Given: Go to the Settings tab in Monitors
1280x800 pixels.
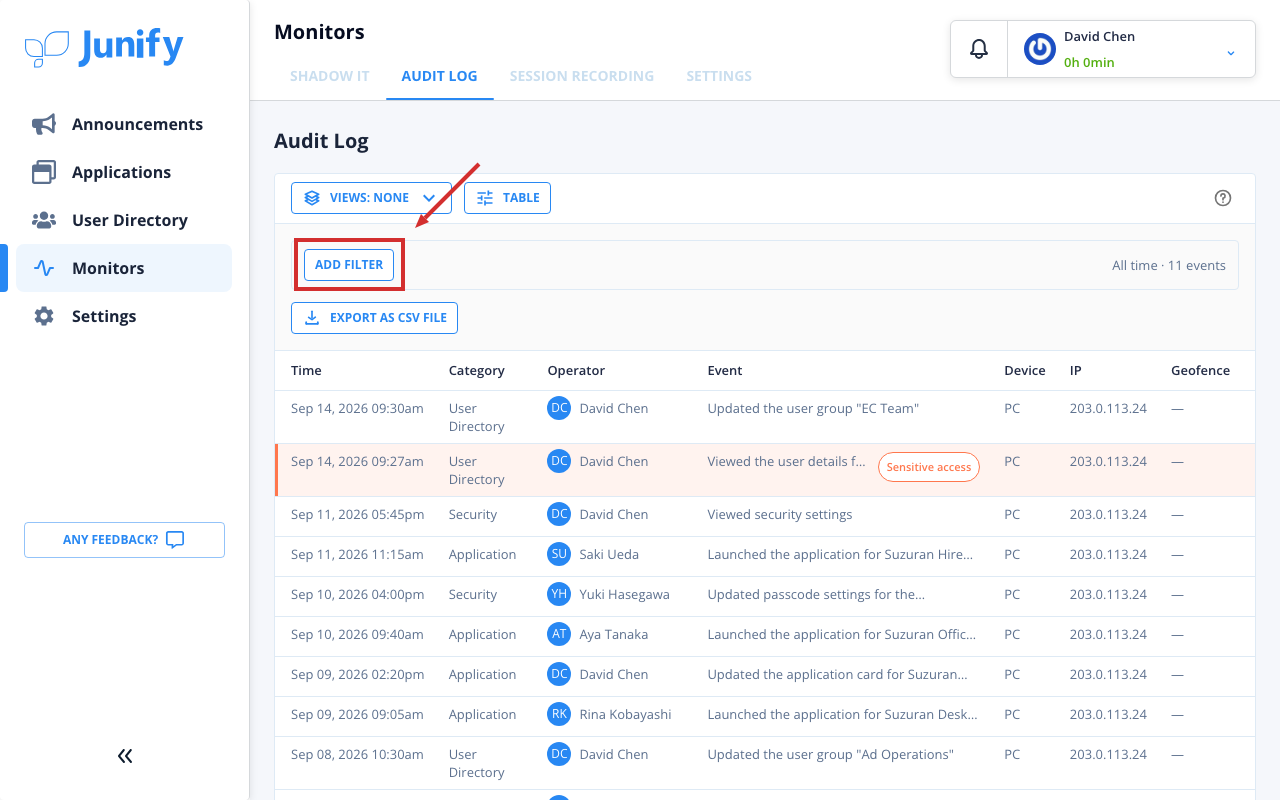Looking at the screenshot, I should coord(719,76).
